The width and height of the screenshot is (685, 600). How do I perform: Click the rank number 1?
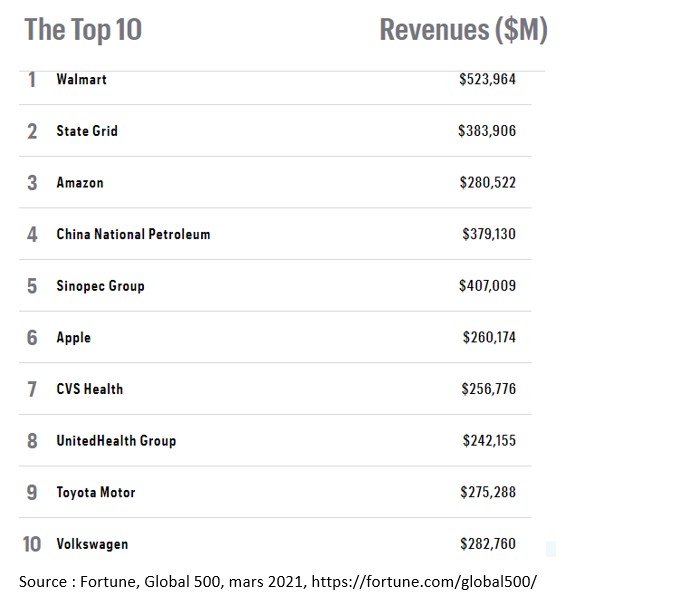[32, 79]
